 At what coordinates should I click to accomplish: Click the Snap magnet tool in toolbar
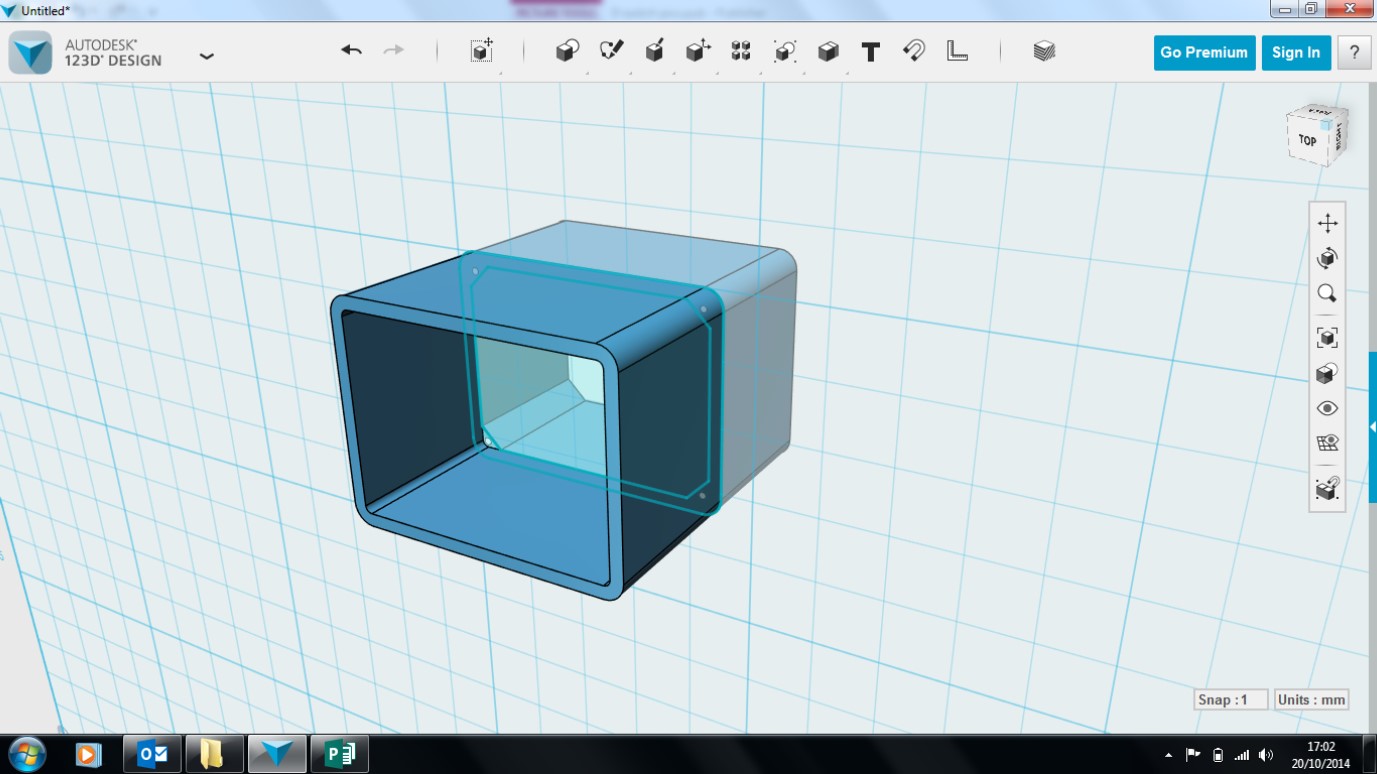point(913,51)
